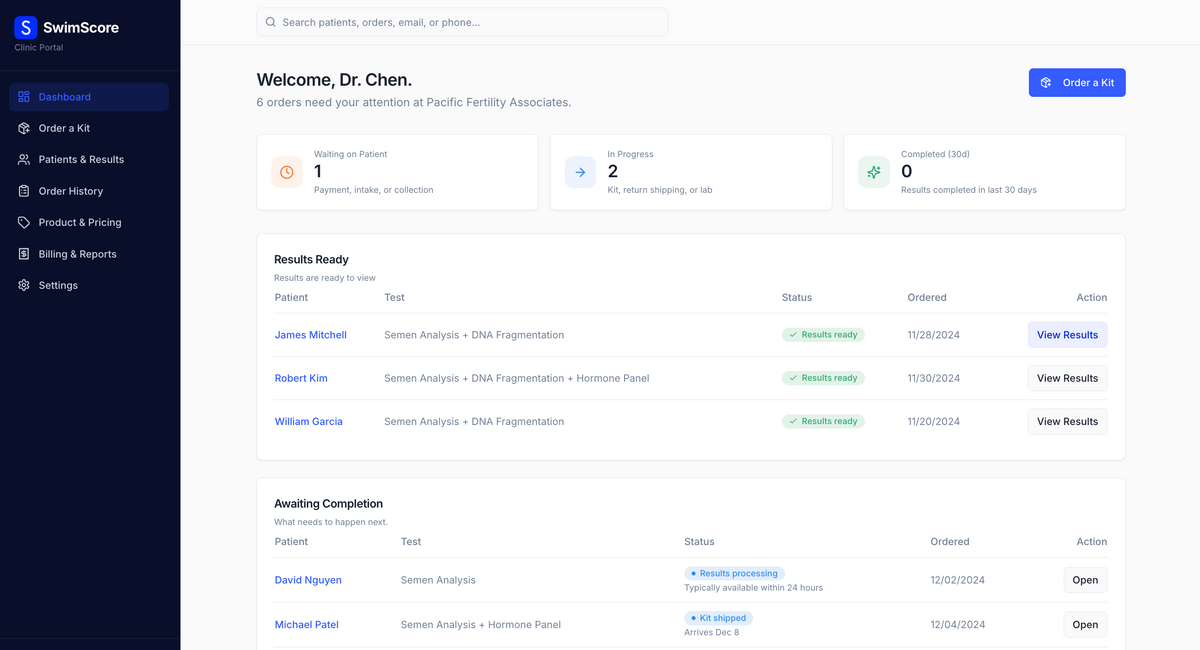Click the Welcome, Dr. Chen heading
The height and width of the screenshot is (650, 1200).
(x=334, y=80)
